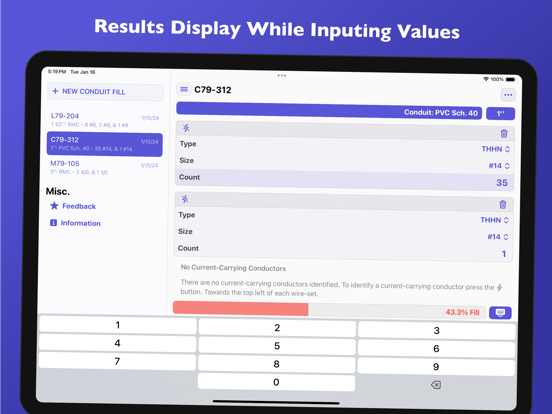Screen dimensions: 552x414
Task: Select the L79-204 conduit fill entry
Action: coord(105,120)
